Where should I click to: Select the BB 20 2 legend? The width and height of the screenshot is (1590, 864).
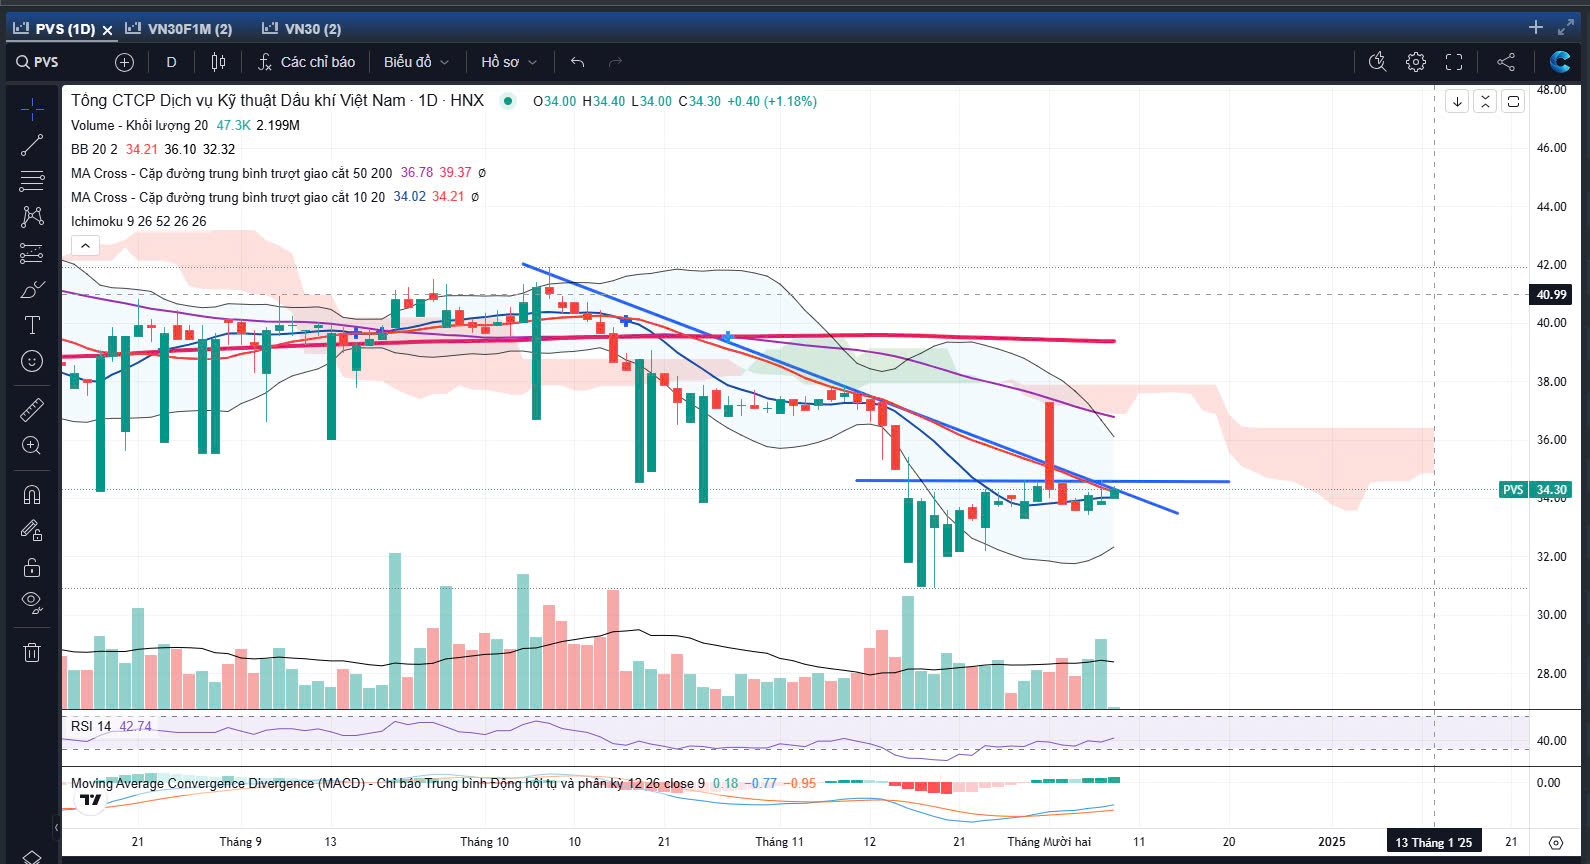94,149
